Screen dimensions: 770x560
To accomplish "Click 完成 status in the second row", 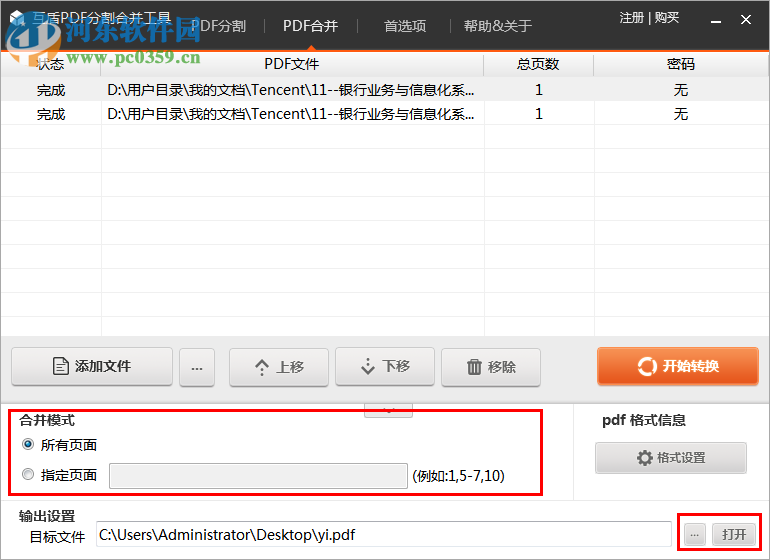I will click(51, 114).
